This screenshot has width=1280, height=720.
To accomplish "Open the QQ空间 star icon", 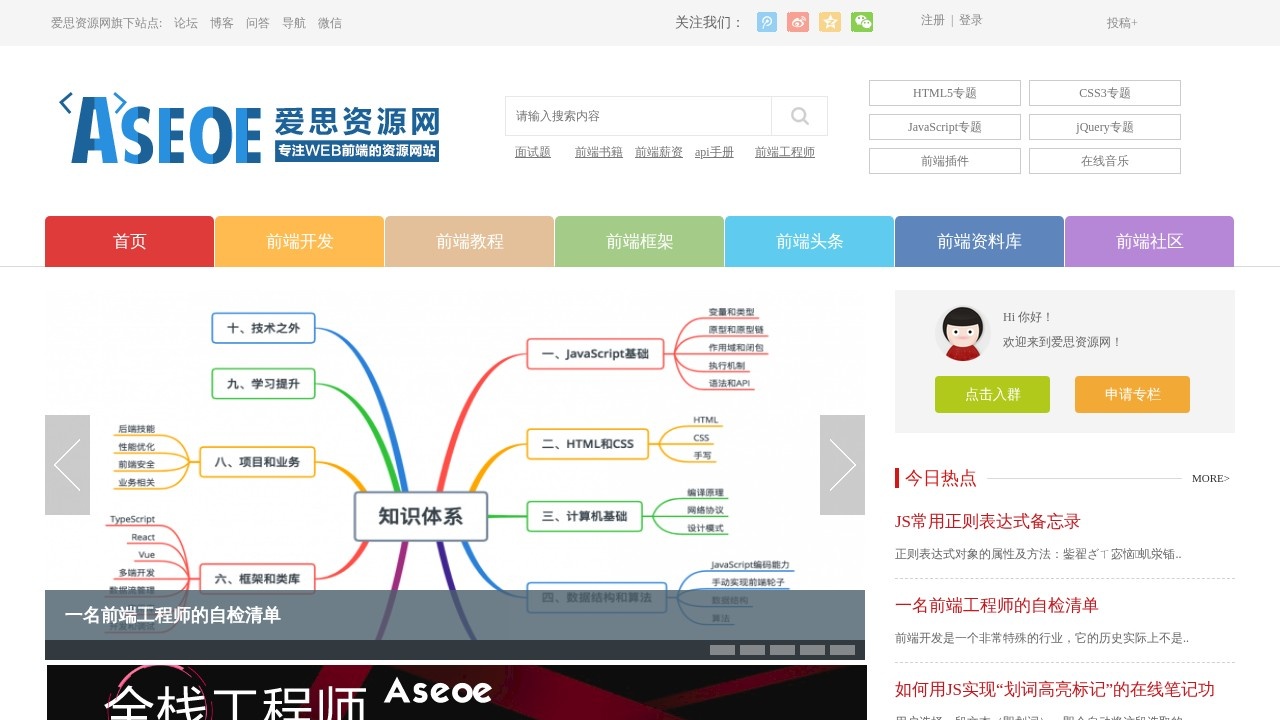I will point(830,21).
